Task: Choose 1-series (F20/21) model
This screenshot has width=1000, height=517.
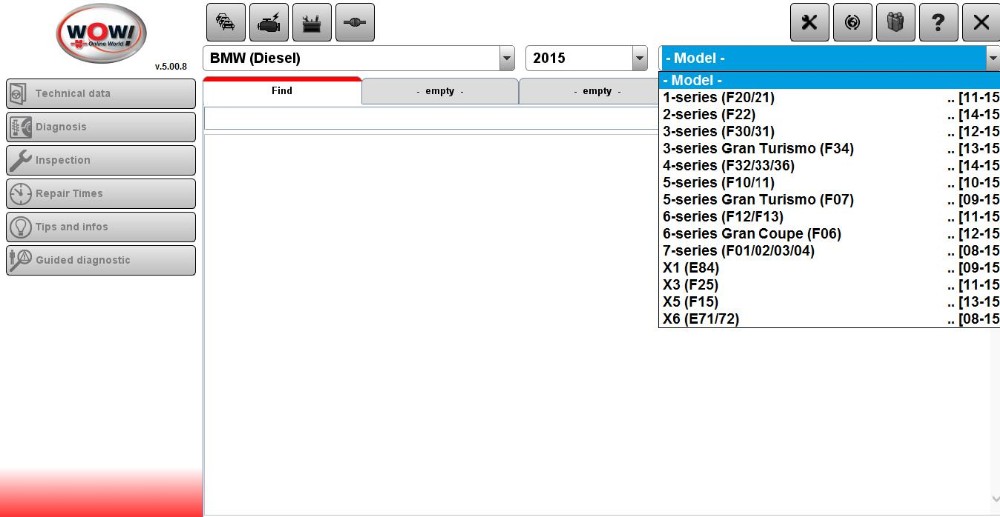Action: [829, 98]
